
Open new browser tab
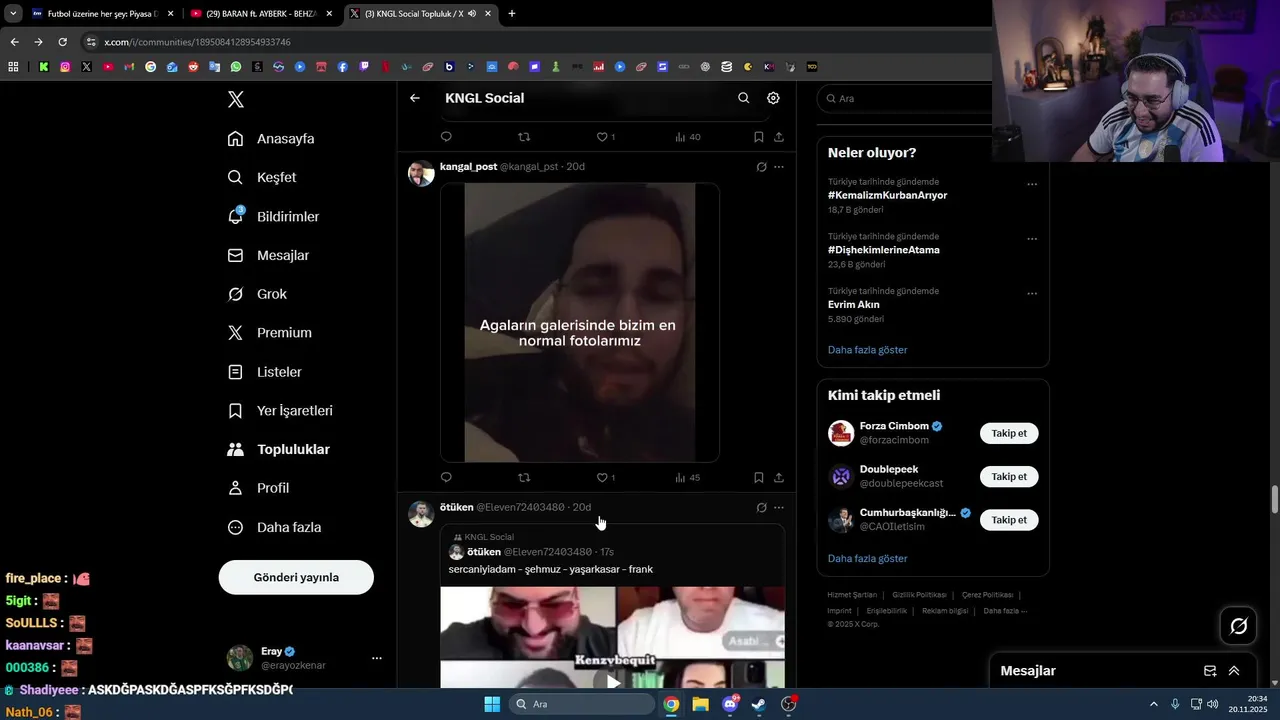(512, 13)
